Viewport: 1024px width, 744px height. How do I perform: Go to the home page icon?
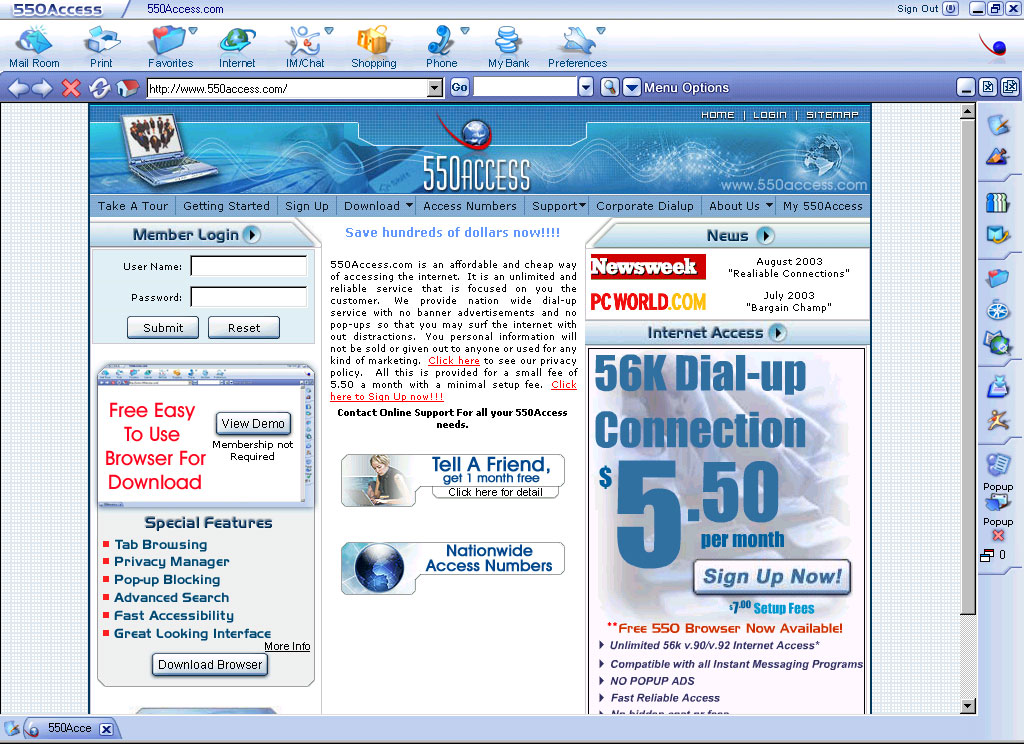tap(127, 88)
